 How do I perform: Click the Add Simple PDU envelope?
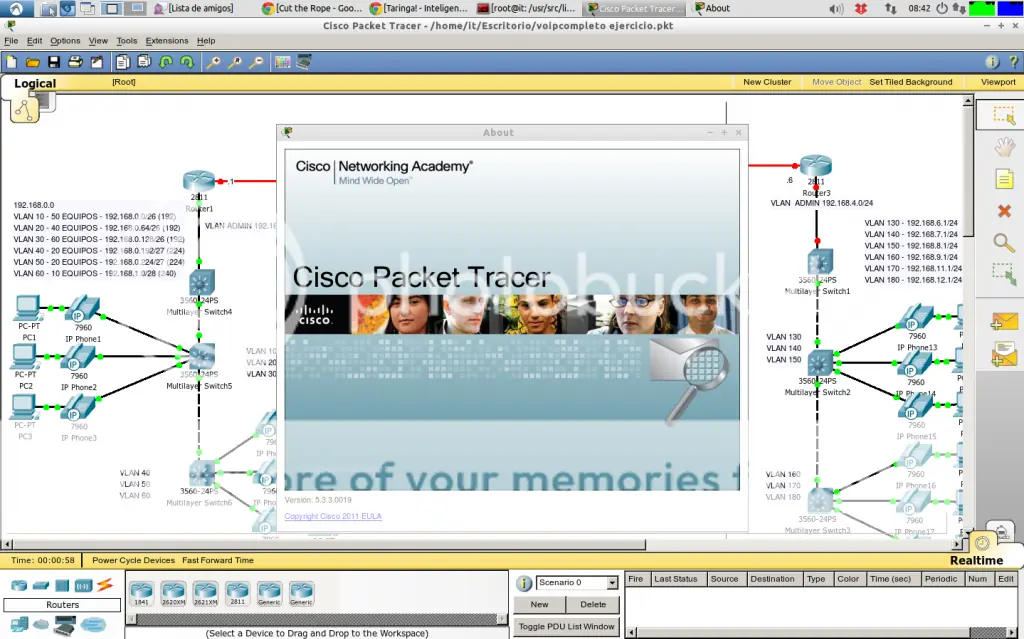[1004, 321]
